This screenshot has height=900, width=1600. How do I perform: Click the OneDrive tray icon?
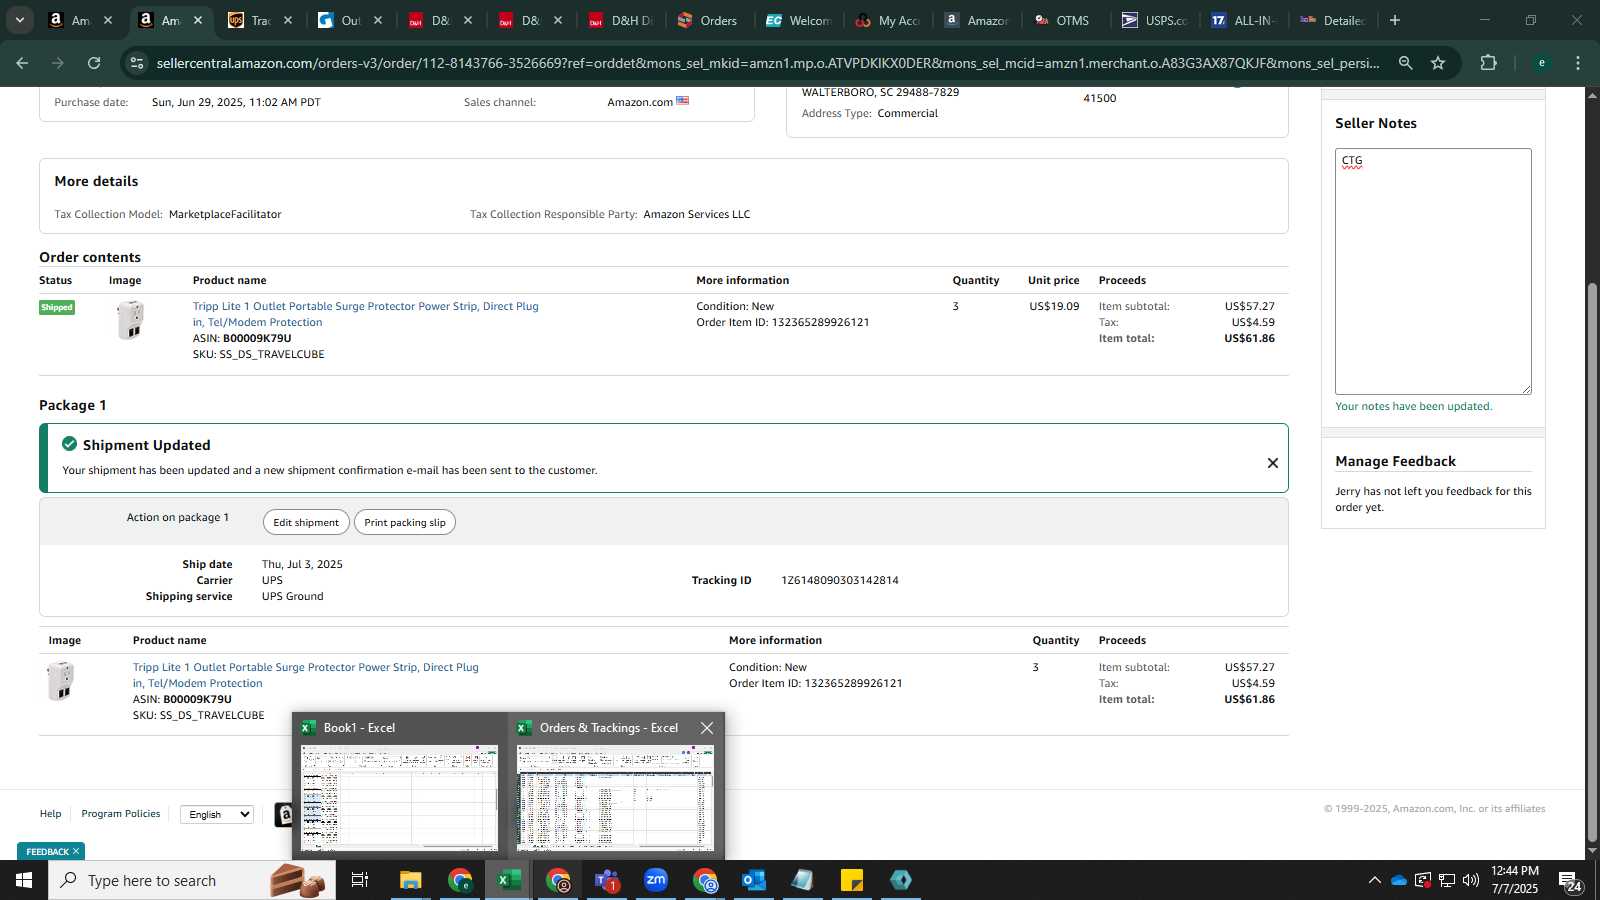coord(1398,880)
